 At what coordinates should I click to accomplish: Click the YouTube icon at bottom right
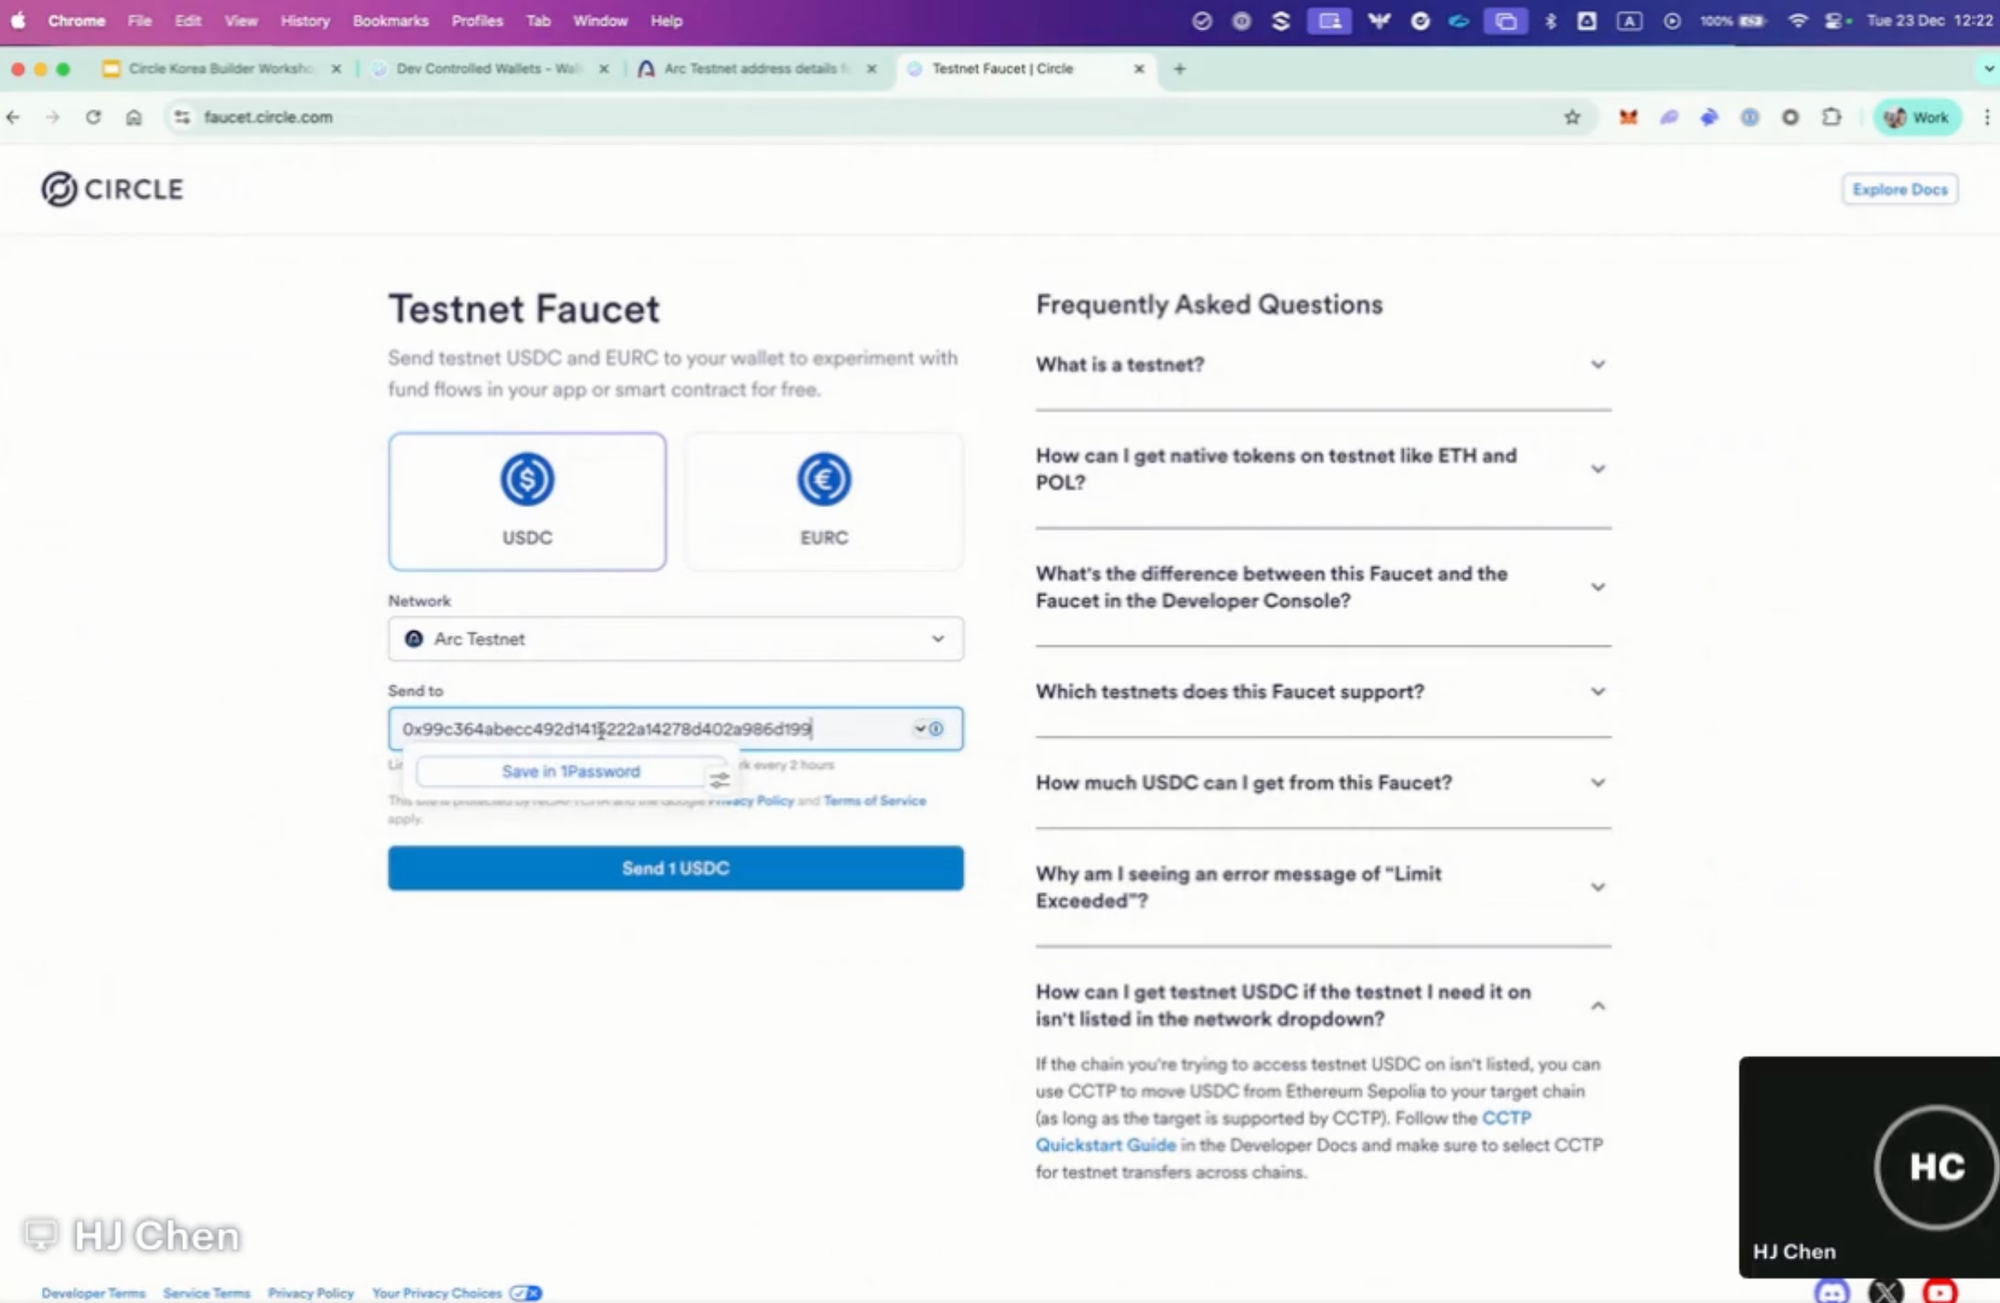(1939, 1293)
